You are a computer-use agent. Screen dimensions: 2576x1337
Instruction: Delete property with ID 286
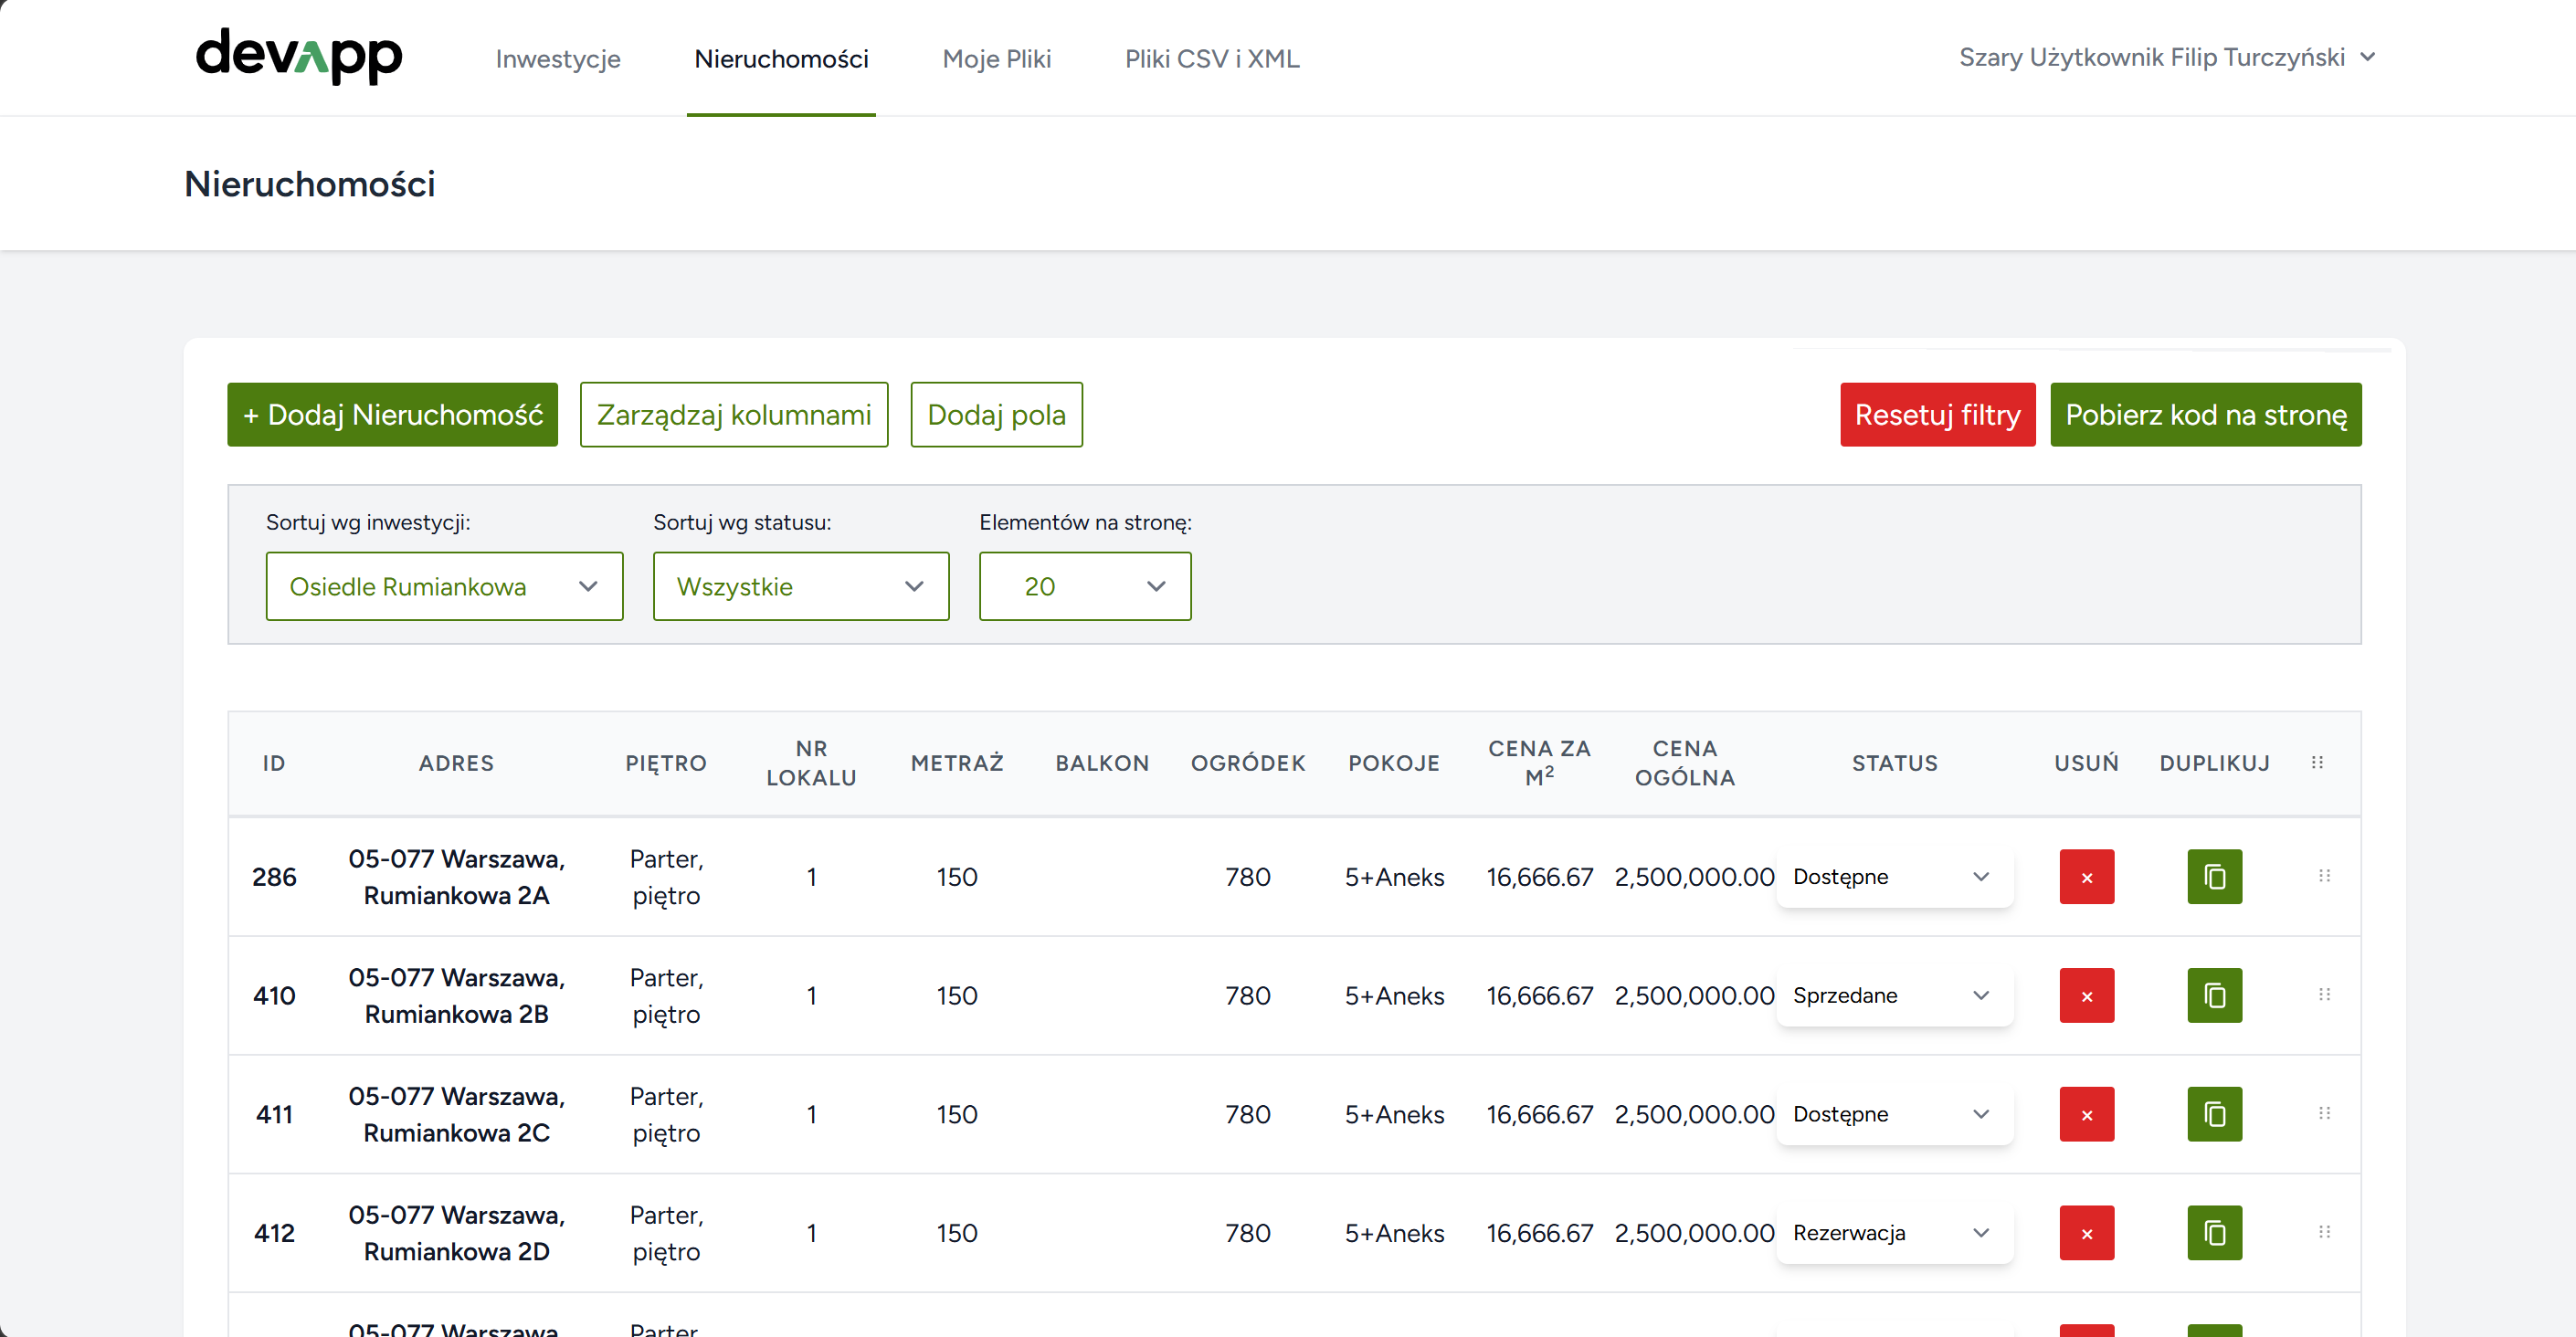click(x=2086, y=877)
